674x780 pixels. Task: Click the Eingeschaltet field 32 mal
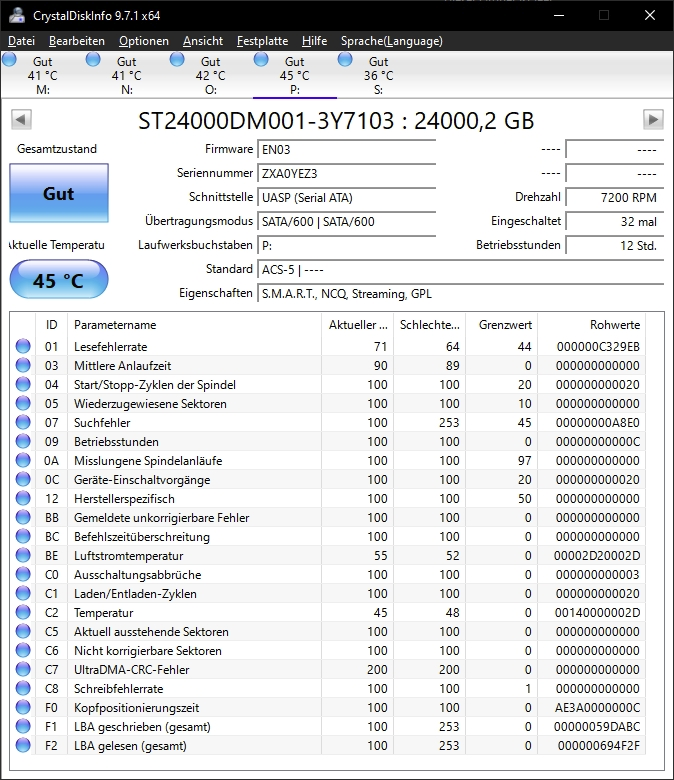pyautogui.click(x=615, y=221)
